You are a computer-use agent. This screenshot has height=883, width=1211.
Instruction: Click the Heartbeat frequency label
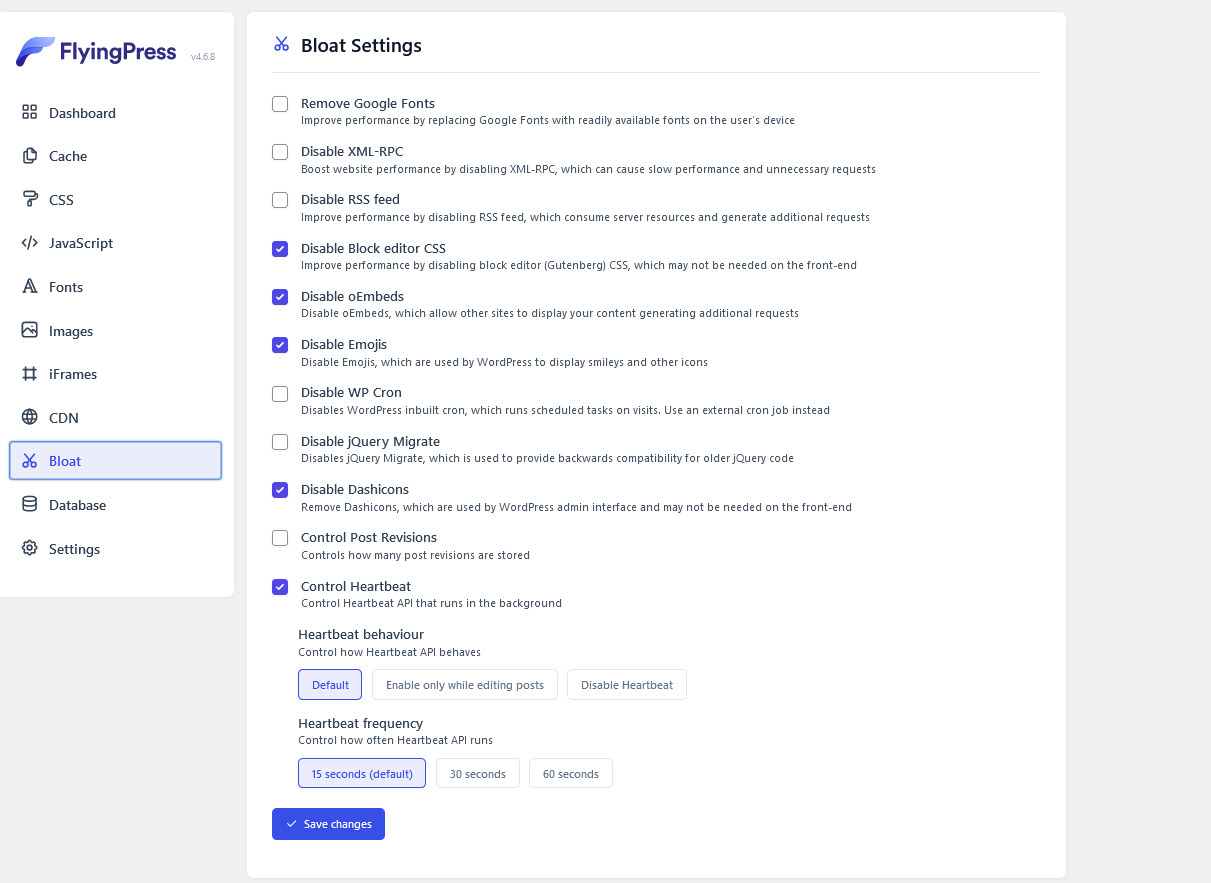[x=360, y=723]
